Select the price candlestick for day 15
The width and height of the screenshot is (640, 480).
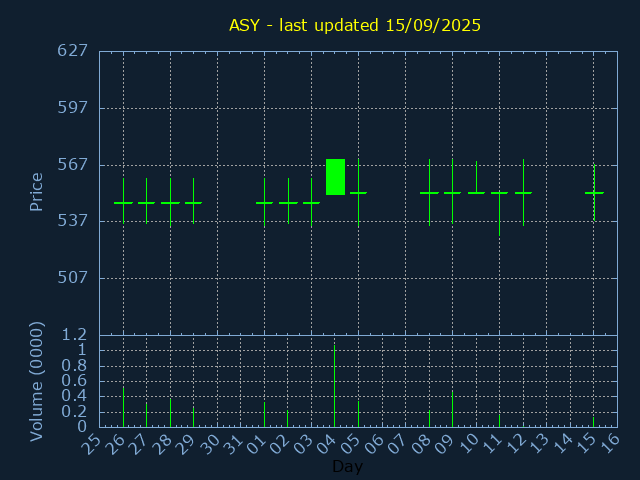[x=594, y=193]
